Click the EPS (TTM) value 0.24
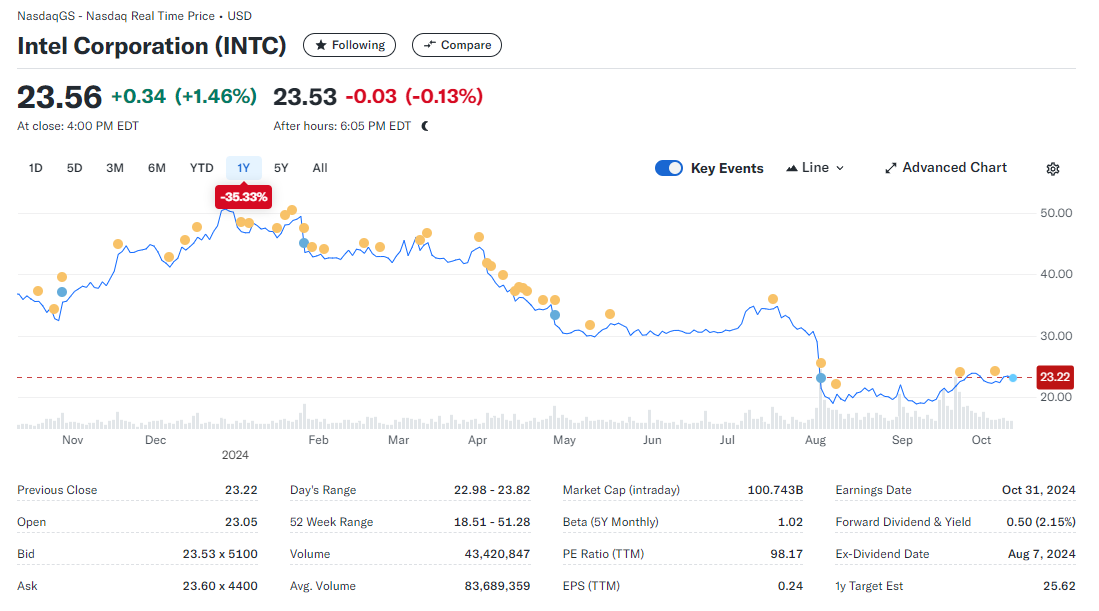 (x=790, y=586)
